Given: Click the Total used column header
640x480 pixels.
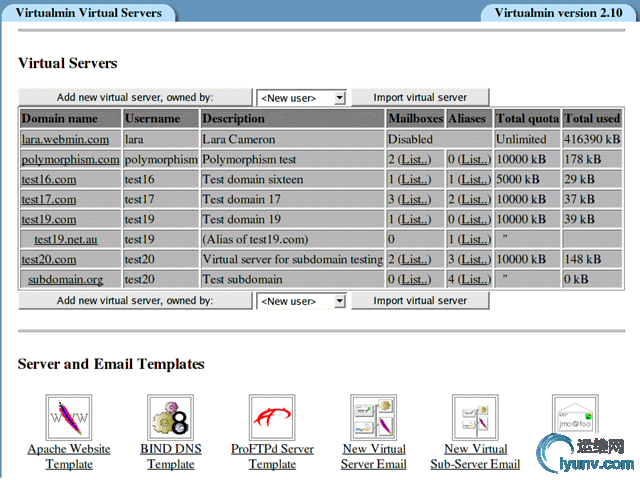Looking at the screenshot, I should 592,119.
